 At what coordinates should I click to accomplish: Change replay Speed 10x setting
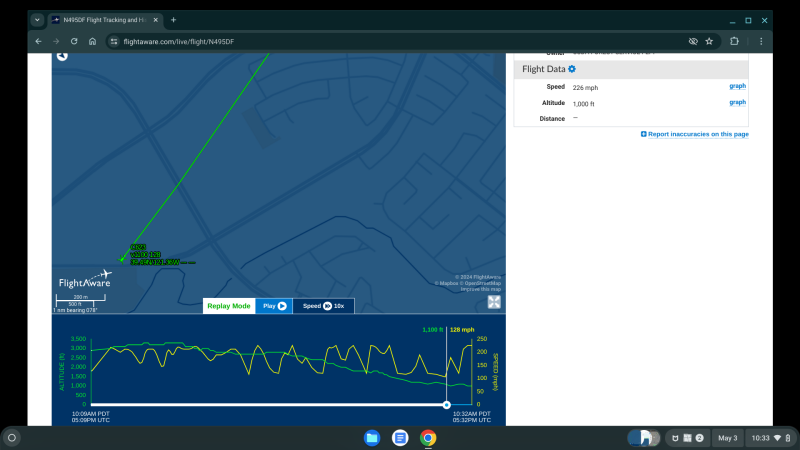[323, 306]
